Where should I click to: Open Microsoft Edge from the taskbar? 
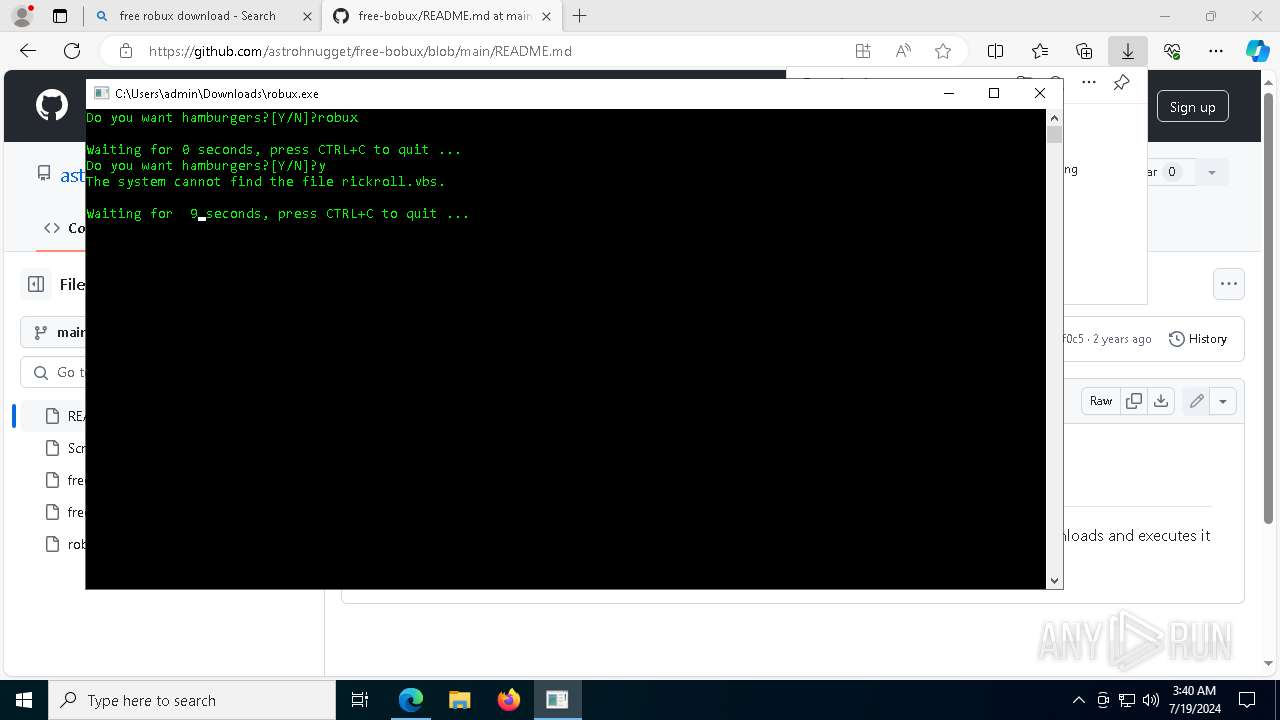click(x=411, y=700)
